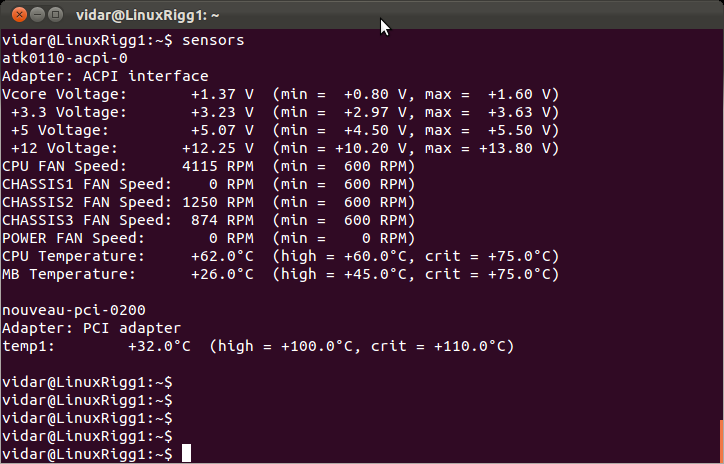Click 'Adapter: PCI adapter' line

(91, 328)
